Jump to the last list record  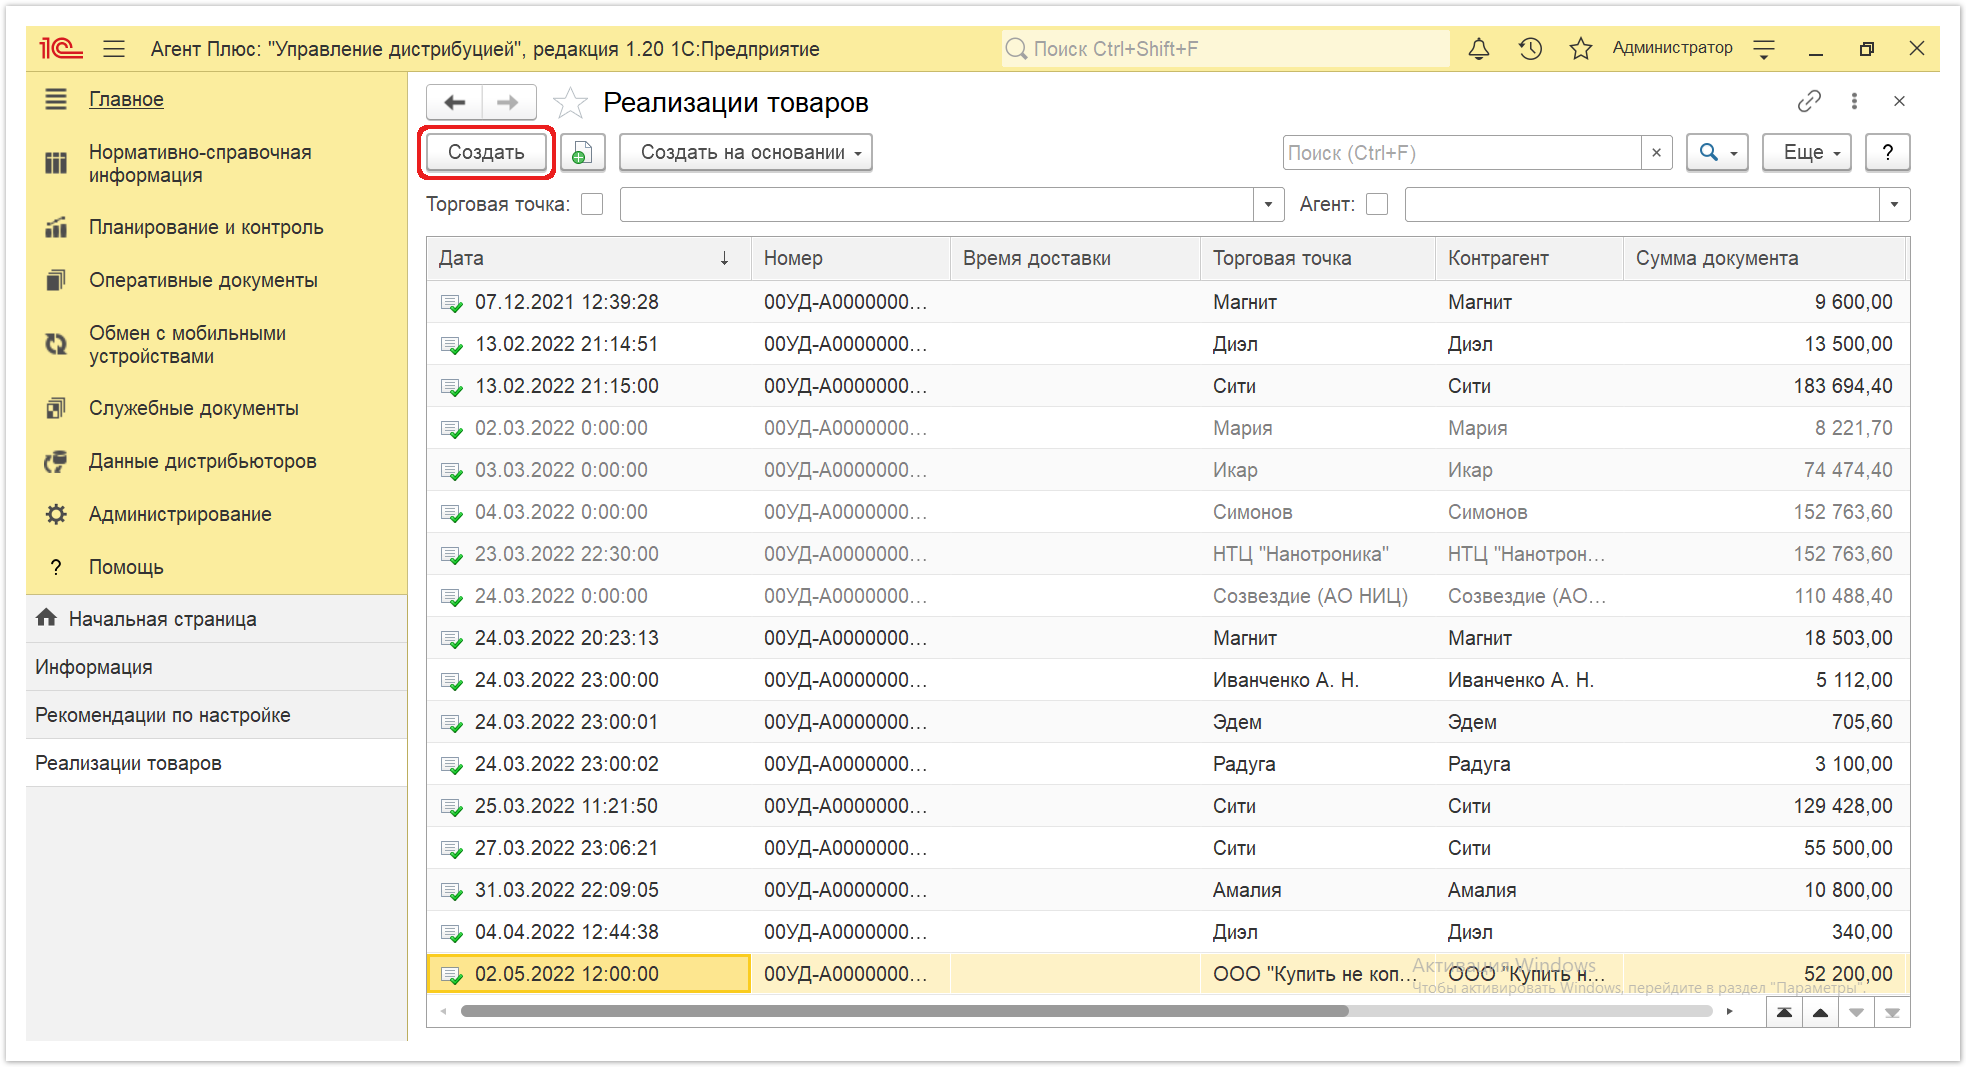pos(1892,1012)
